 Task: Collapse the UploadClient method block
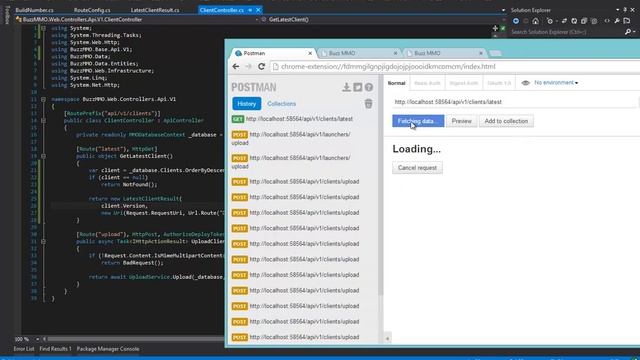[43, 241]
